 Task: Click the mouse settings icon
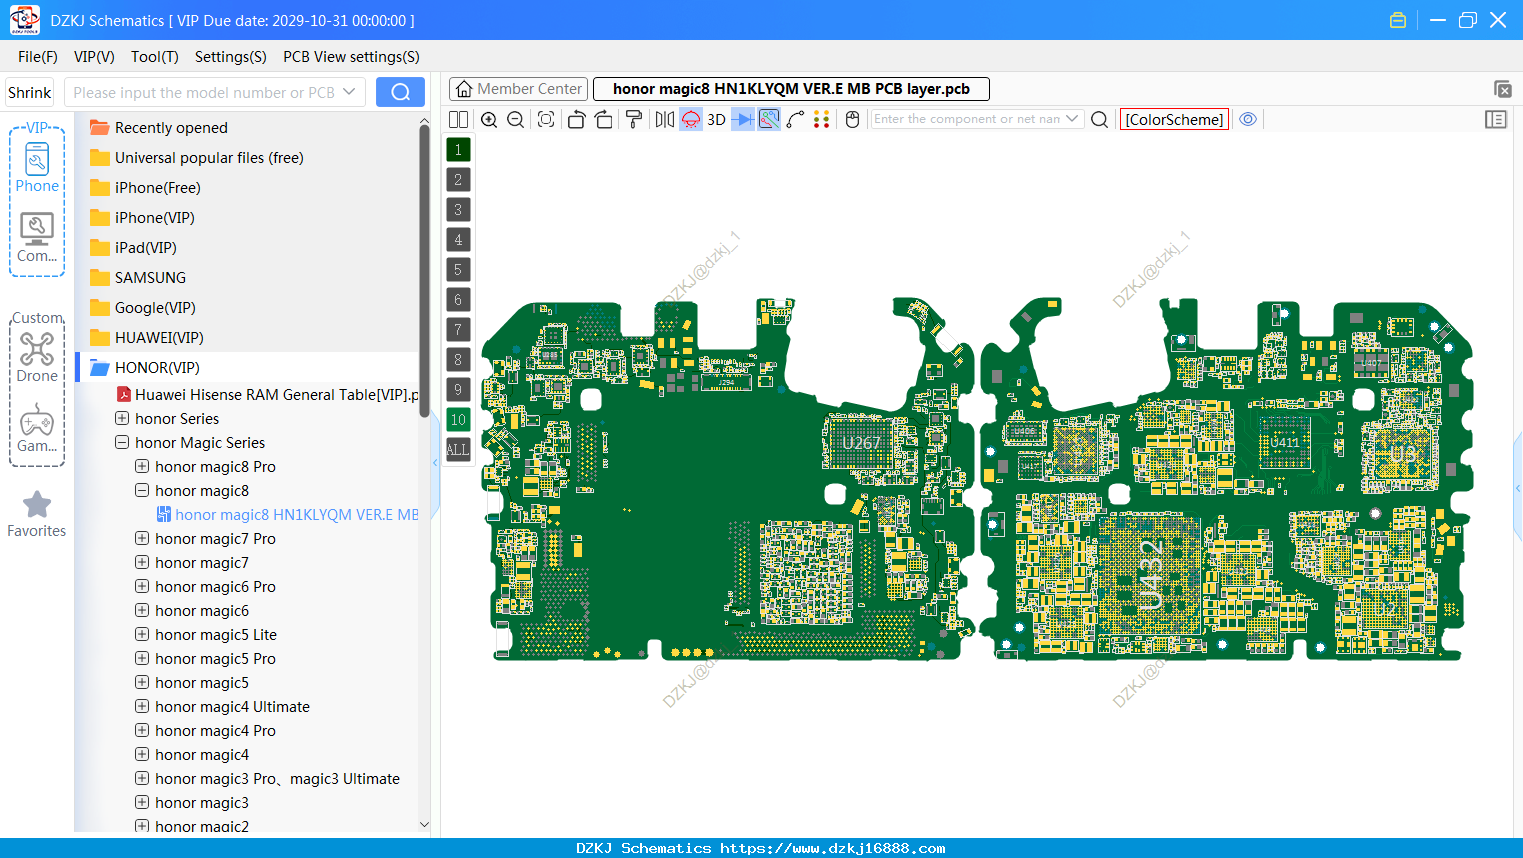[x=852, y=119]
